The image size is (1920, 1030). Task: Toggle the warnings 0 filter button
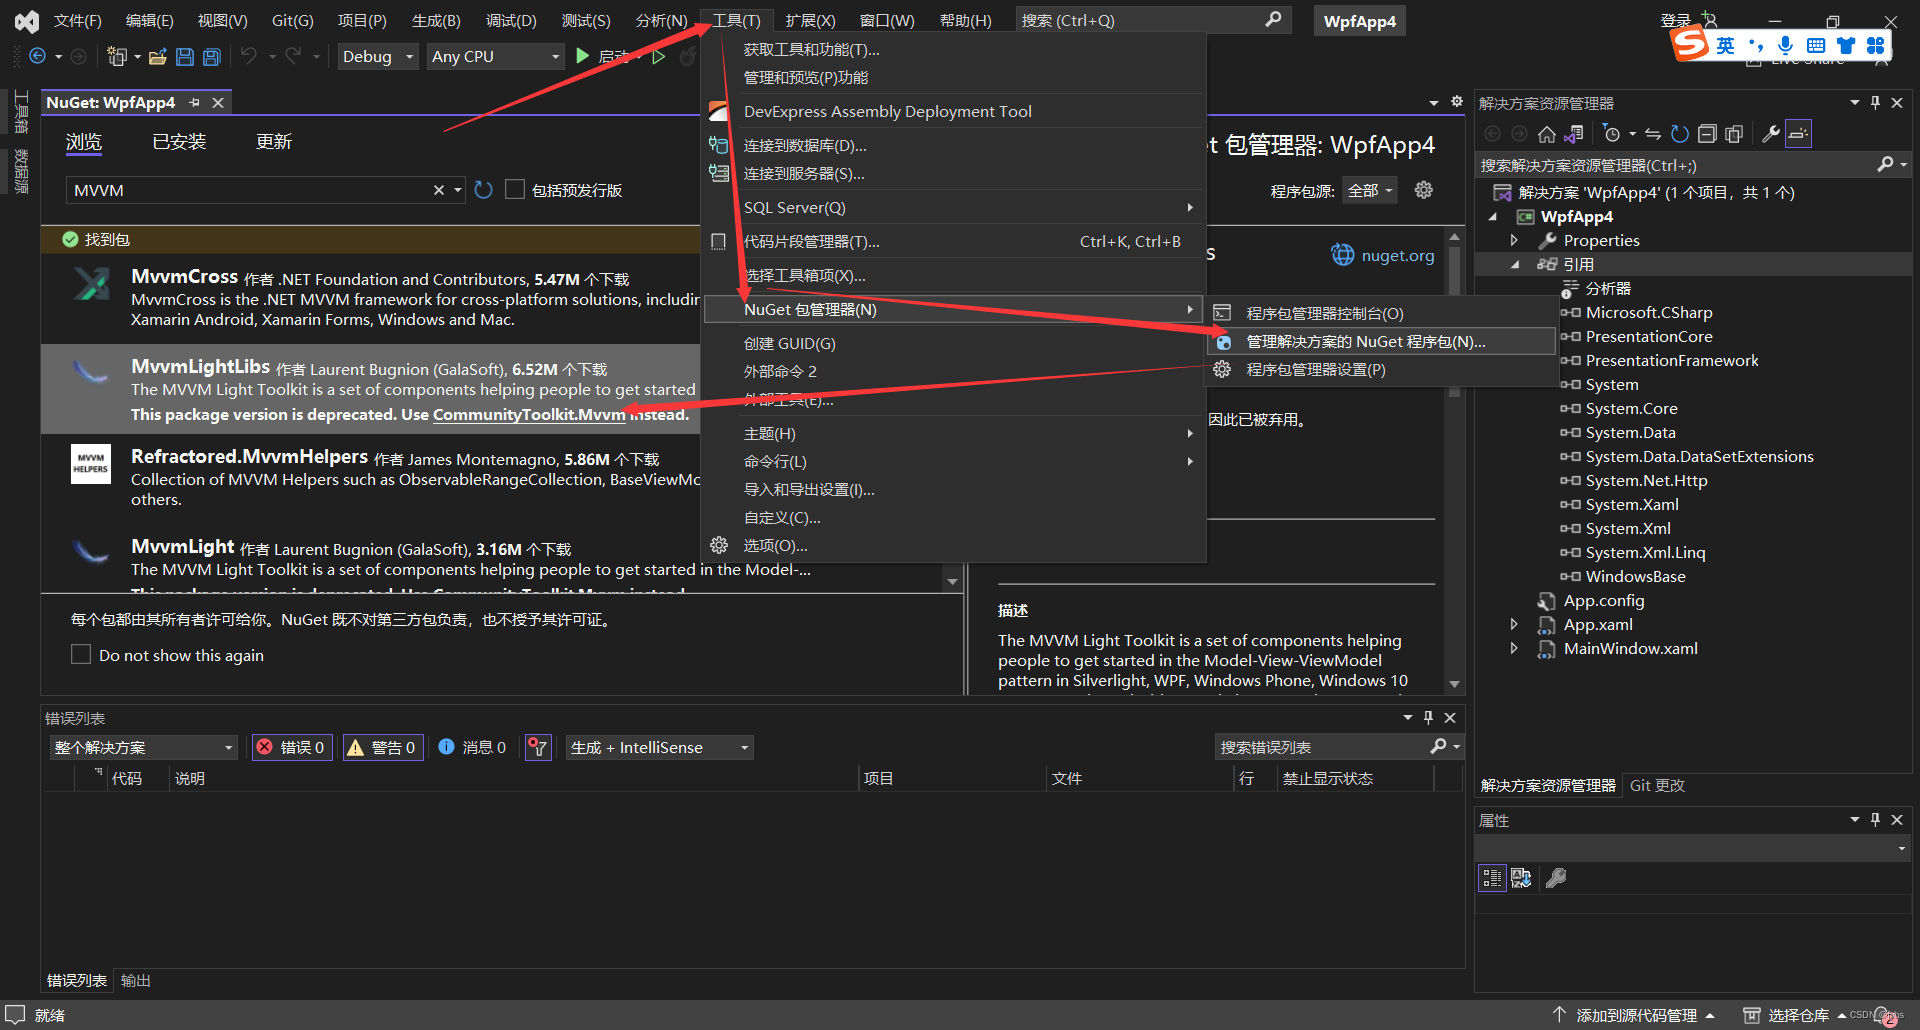pyautogui.click(x=383, y=747)
